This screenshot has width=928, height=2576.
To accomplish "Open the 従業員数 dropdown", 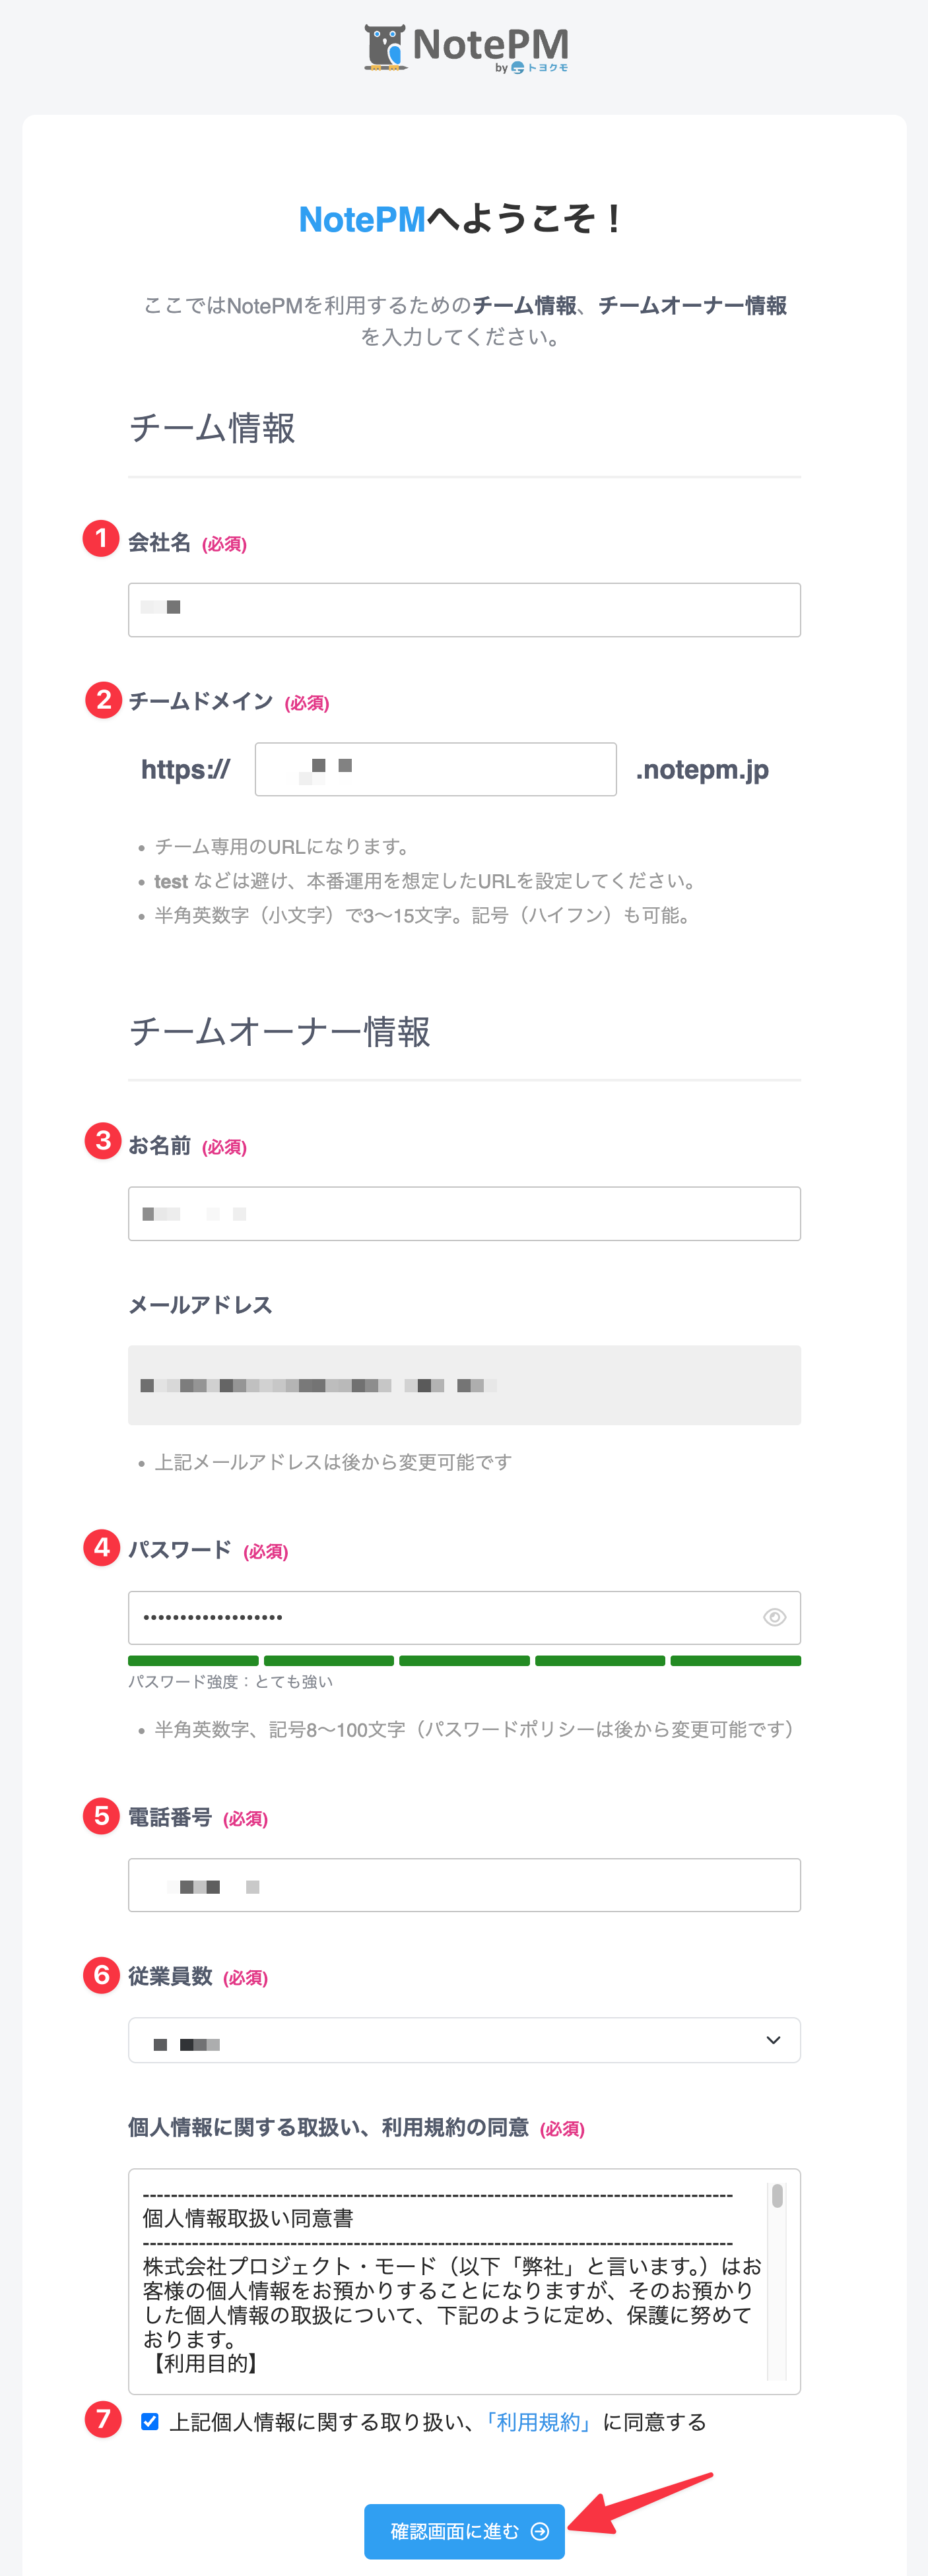I will 464,2040.
